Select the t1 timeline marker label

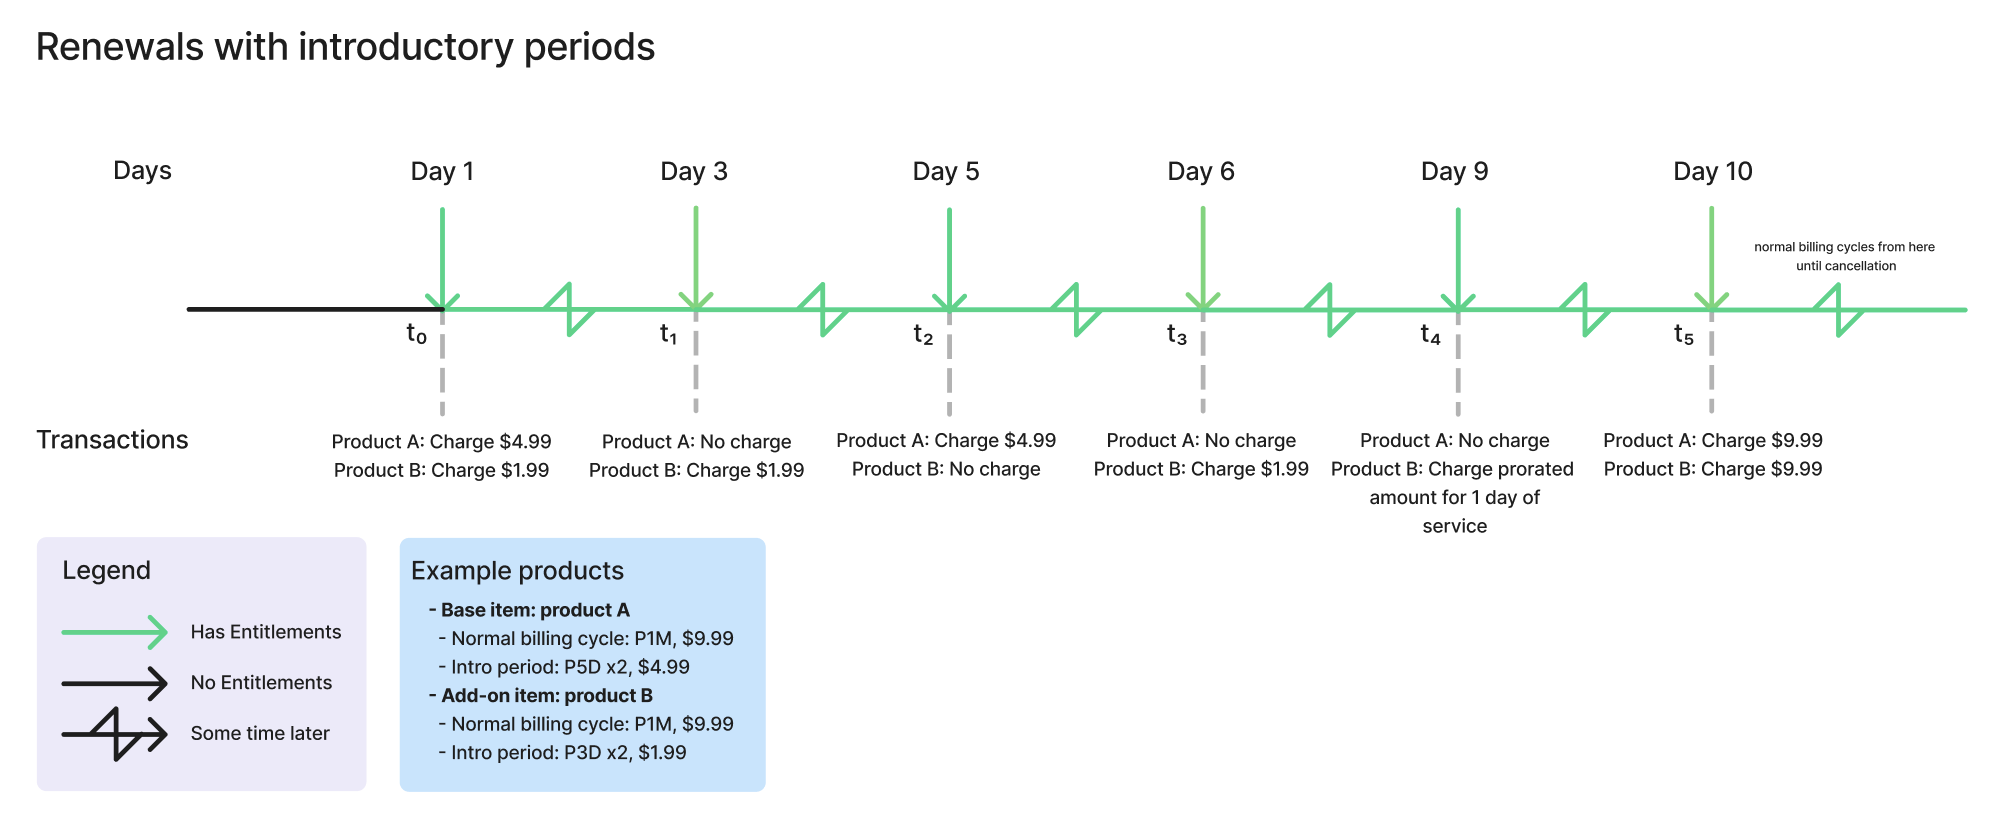pyautogui.click(x=668, y=334)
